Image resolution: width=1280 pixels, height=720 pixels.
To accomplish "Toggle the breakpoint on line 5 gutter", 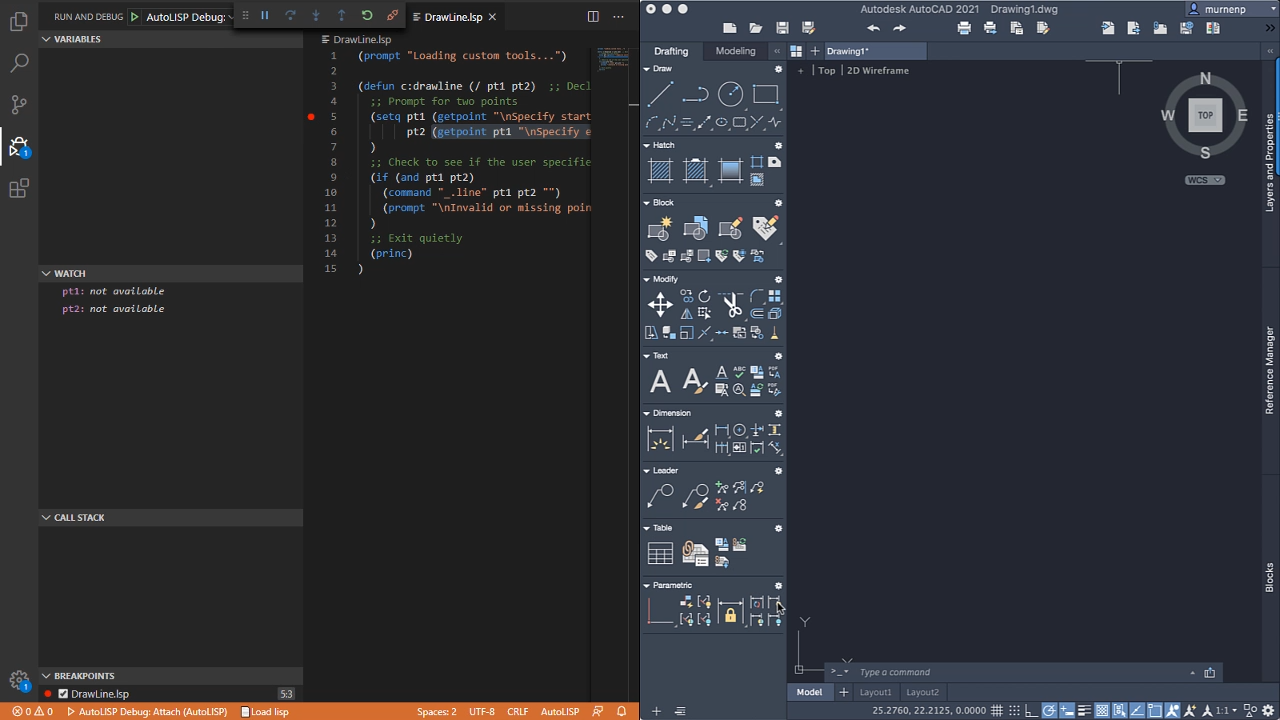I will click(x=311, y=117).
